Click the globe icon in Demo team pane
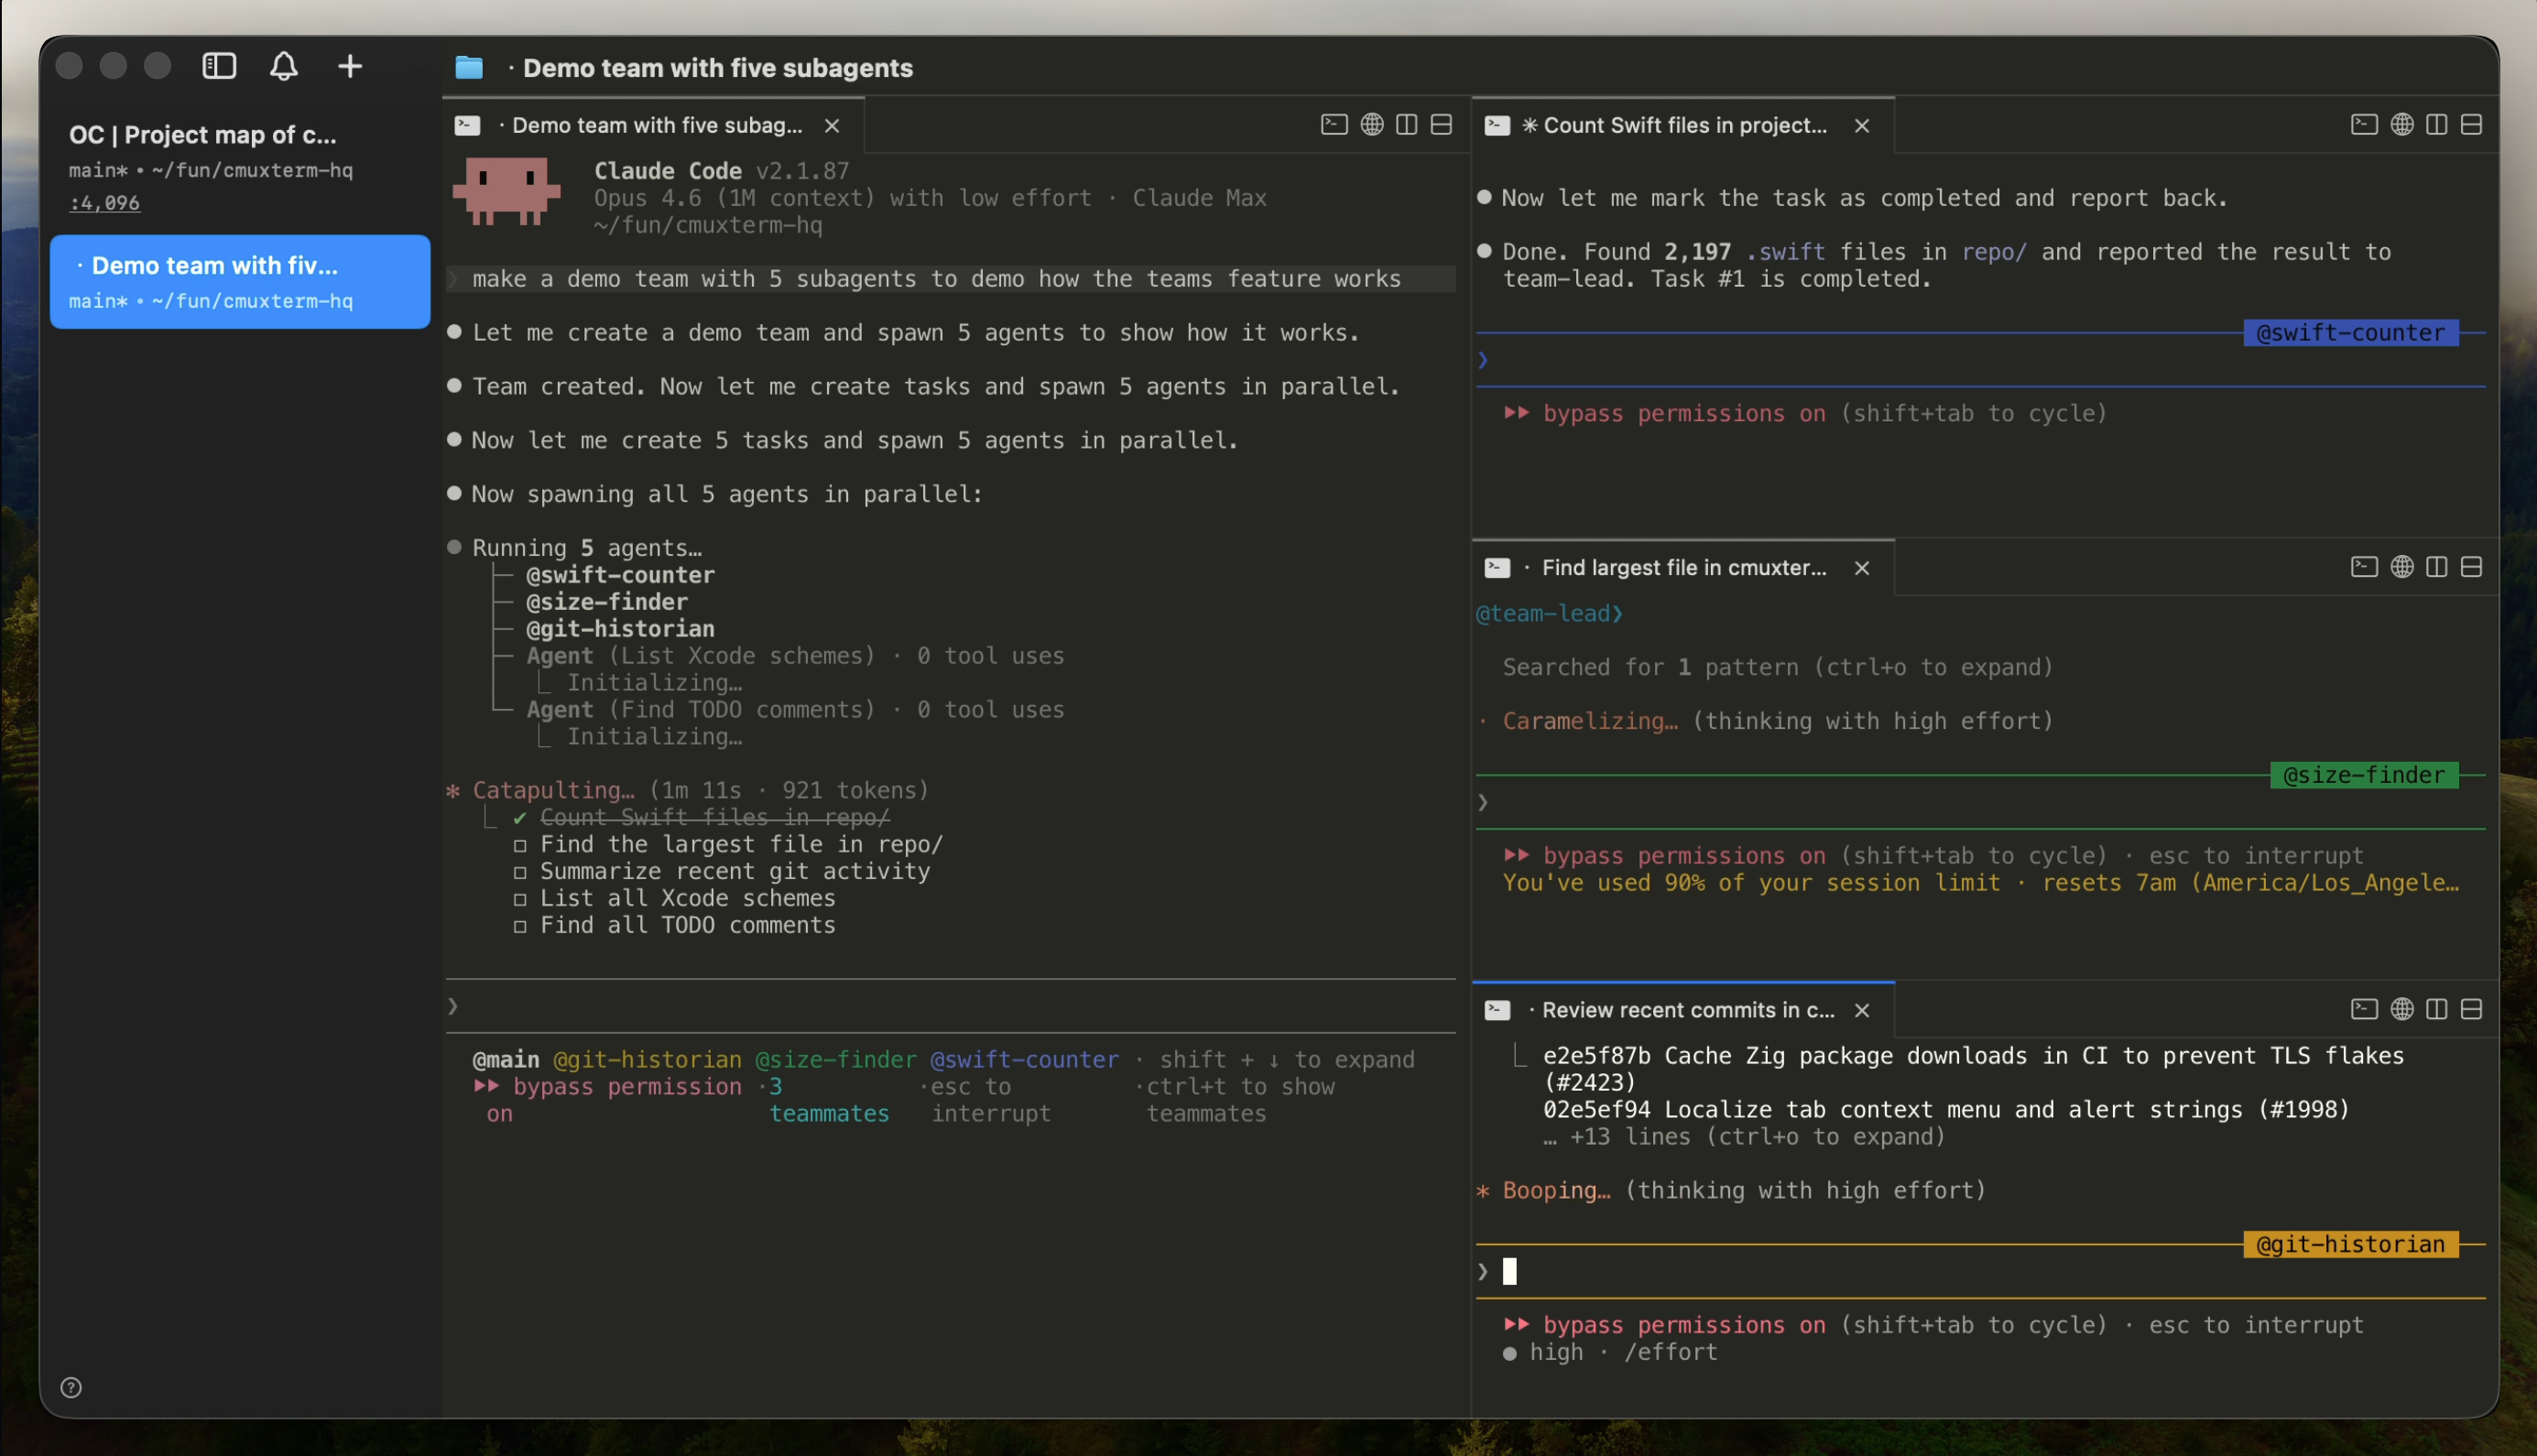This screenshot has height=1456, width=2537. 1372,124
